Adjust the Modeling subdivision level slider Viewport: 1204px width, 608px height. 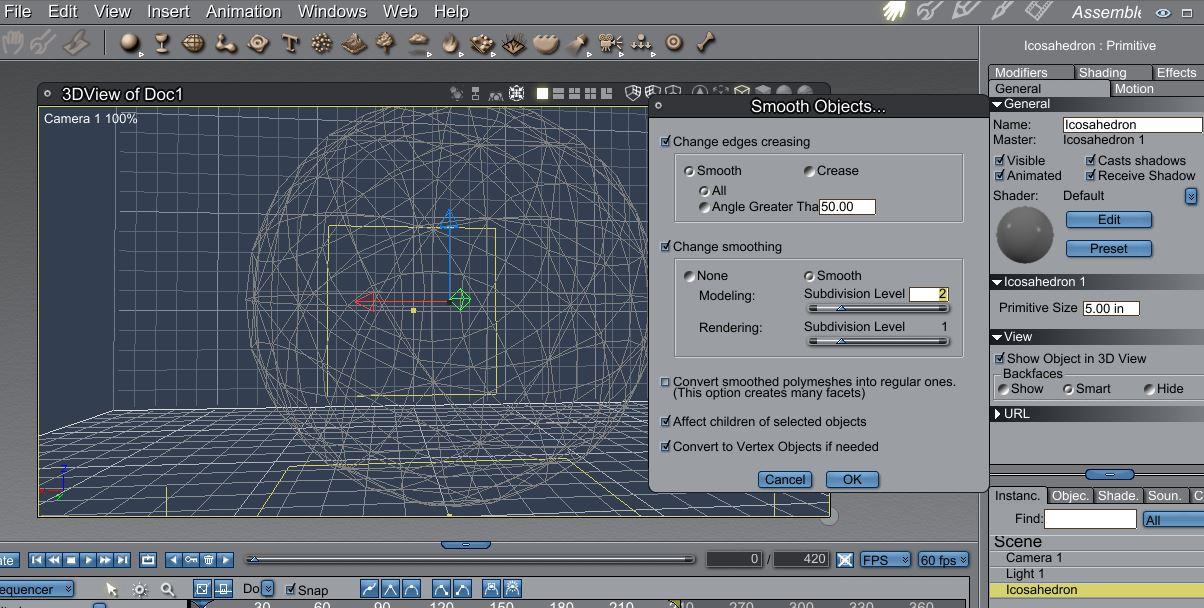[877, 309]
